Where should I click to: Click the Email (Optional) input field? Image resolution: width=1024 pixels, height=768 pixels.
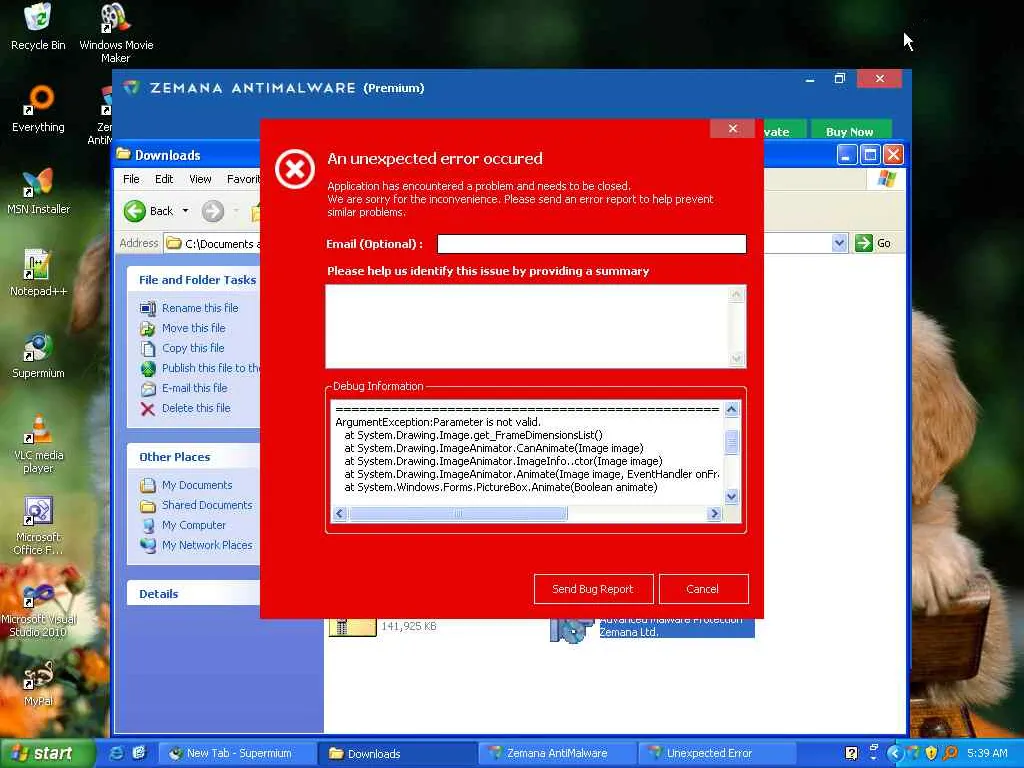click(x=591, y=244)
